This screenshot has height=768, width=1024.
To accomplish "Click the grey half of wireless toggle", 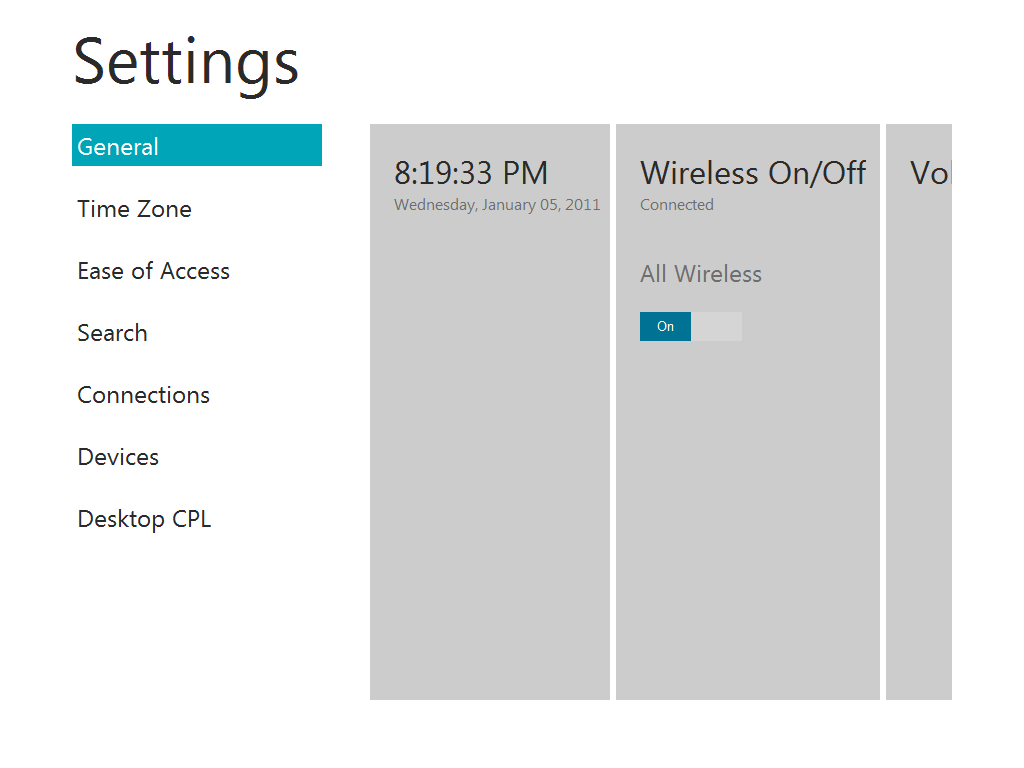I will point(717,327).
